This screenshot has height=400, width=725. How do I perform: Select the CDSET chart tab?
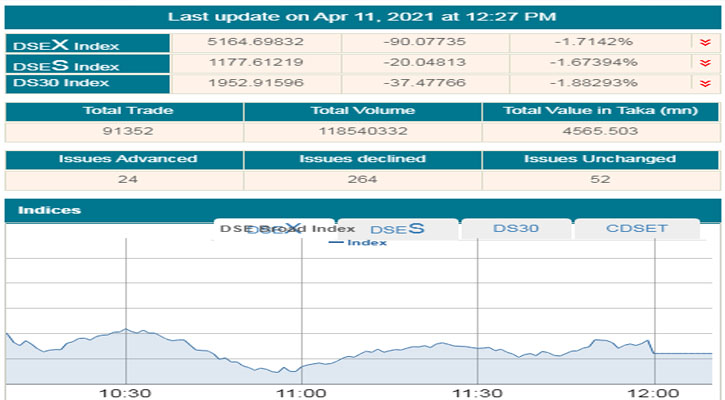pos(636,229)
